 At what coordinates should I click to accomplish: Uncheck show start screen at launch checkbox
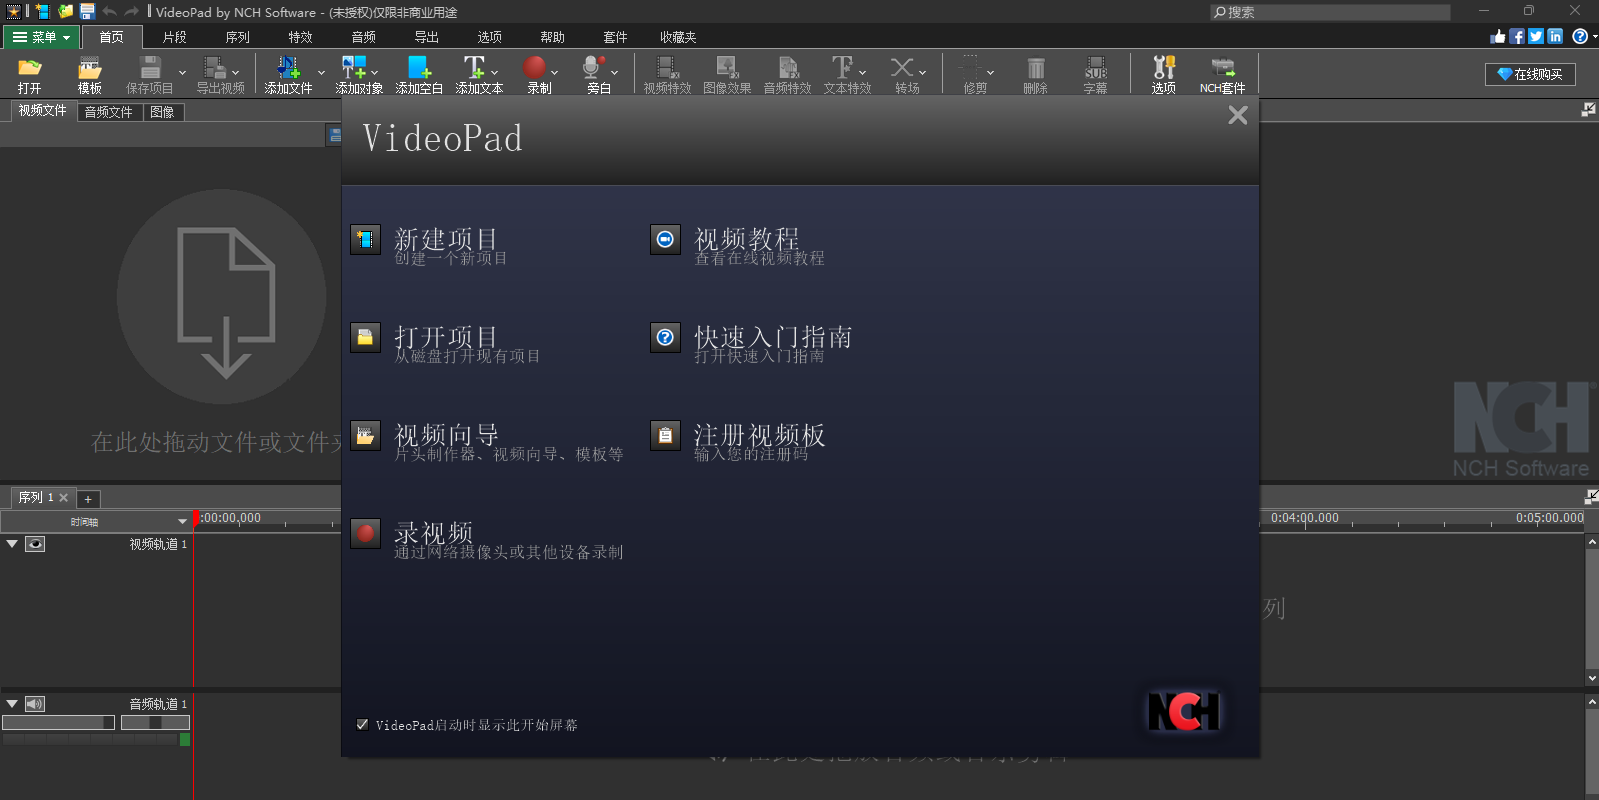click(x=362, y=725)
